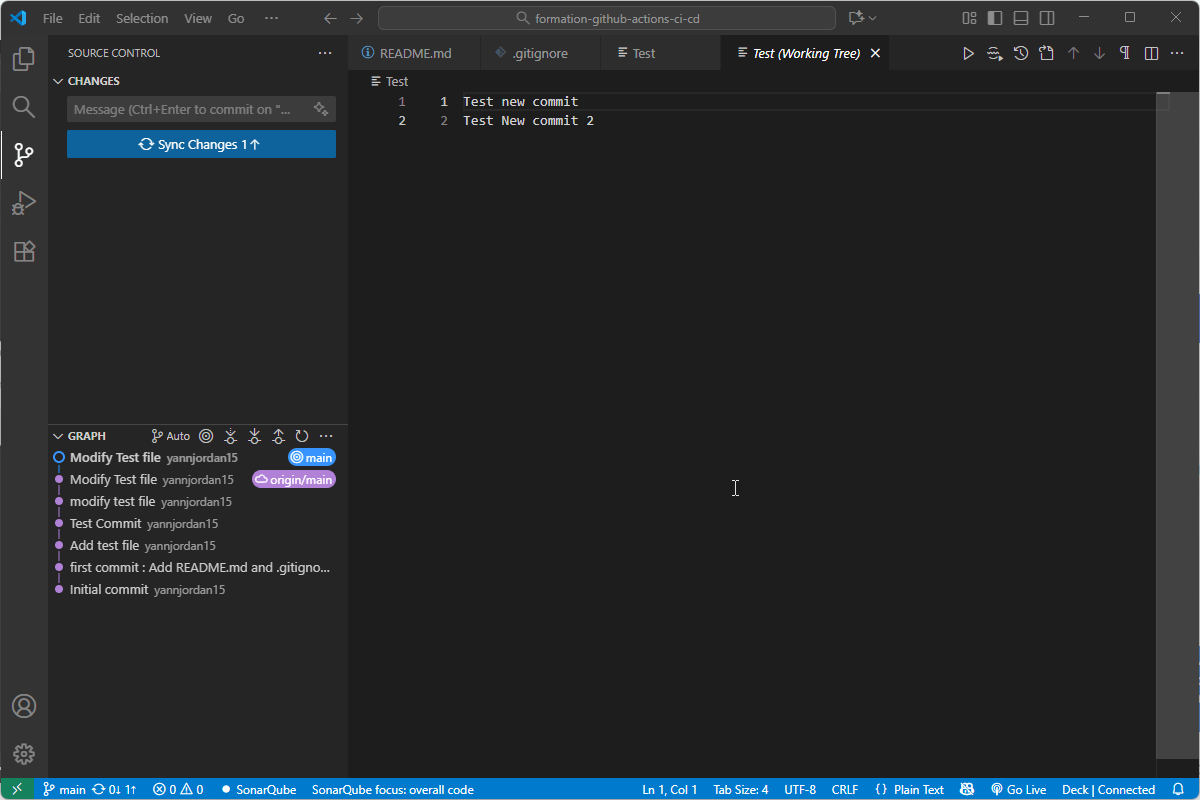Open the Auto branch picker in Graph
The image size is (1200, 800).
point(170,436)
